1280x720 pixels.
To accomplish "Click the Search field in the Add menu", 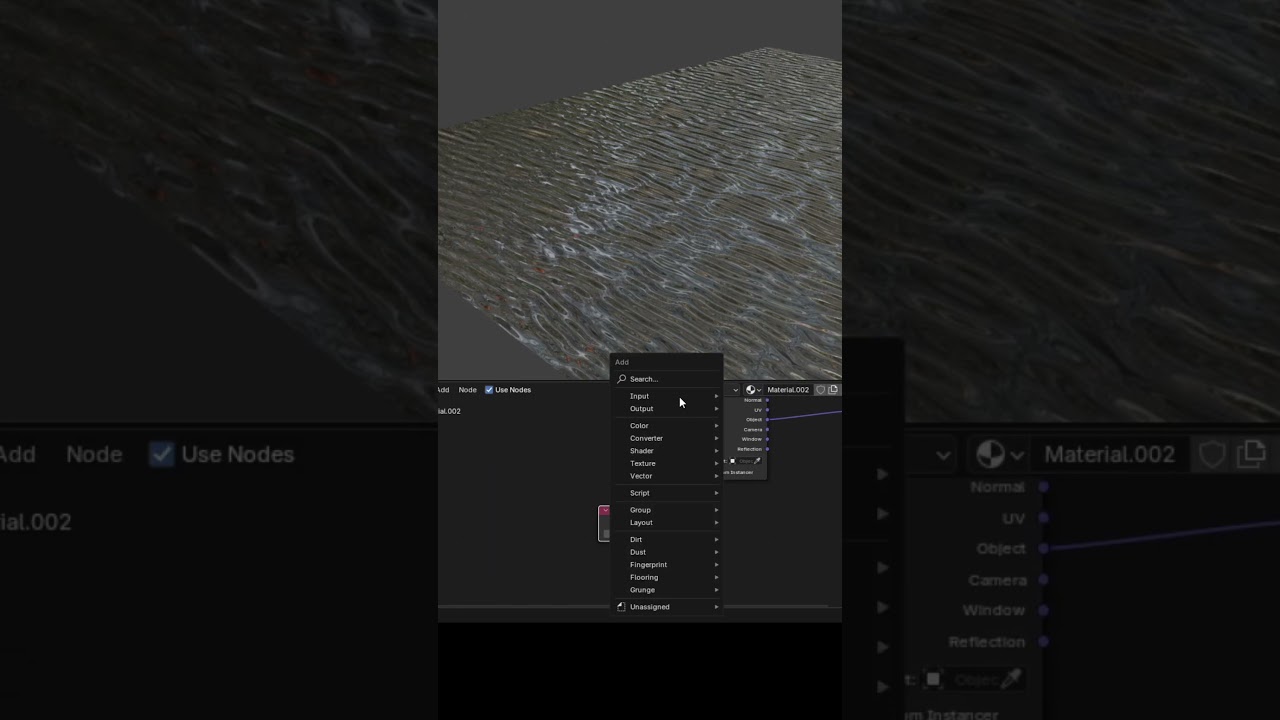I will 667,379.
